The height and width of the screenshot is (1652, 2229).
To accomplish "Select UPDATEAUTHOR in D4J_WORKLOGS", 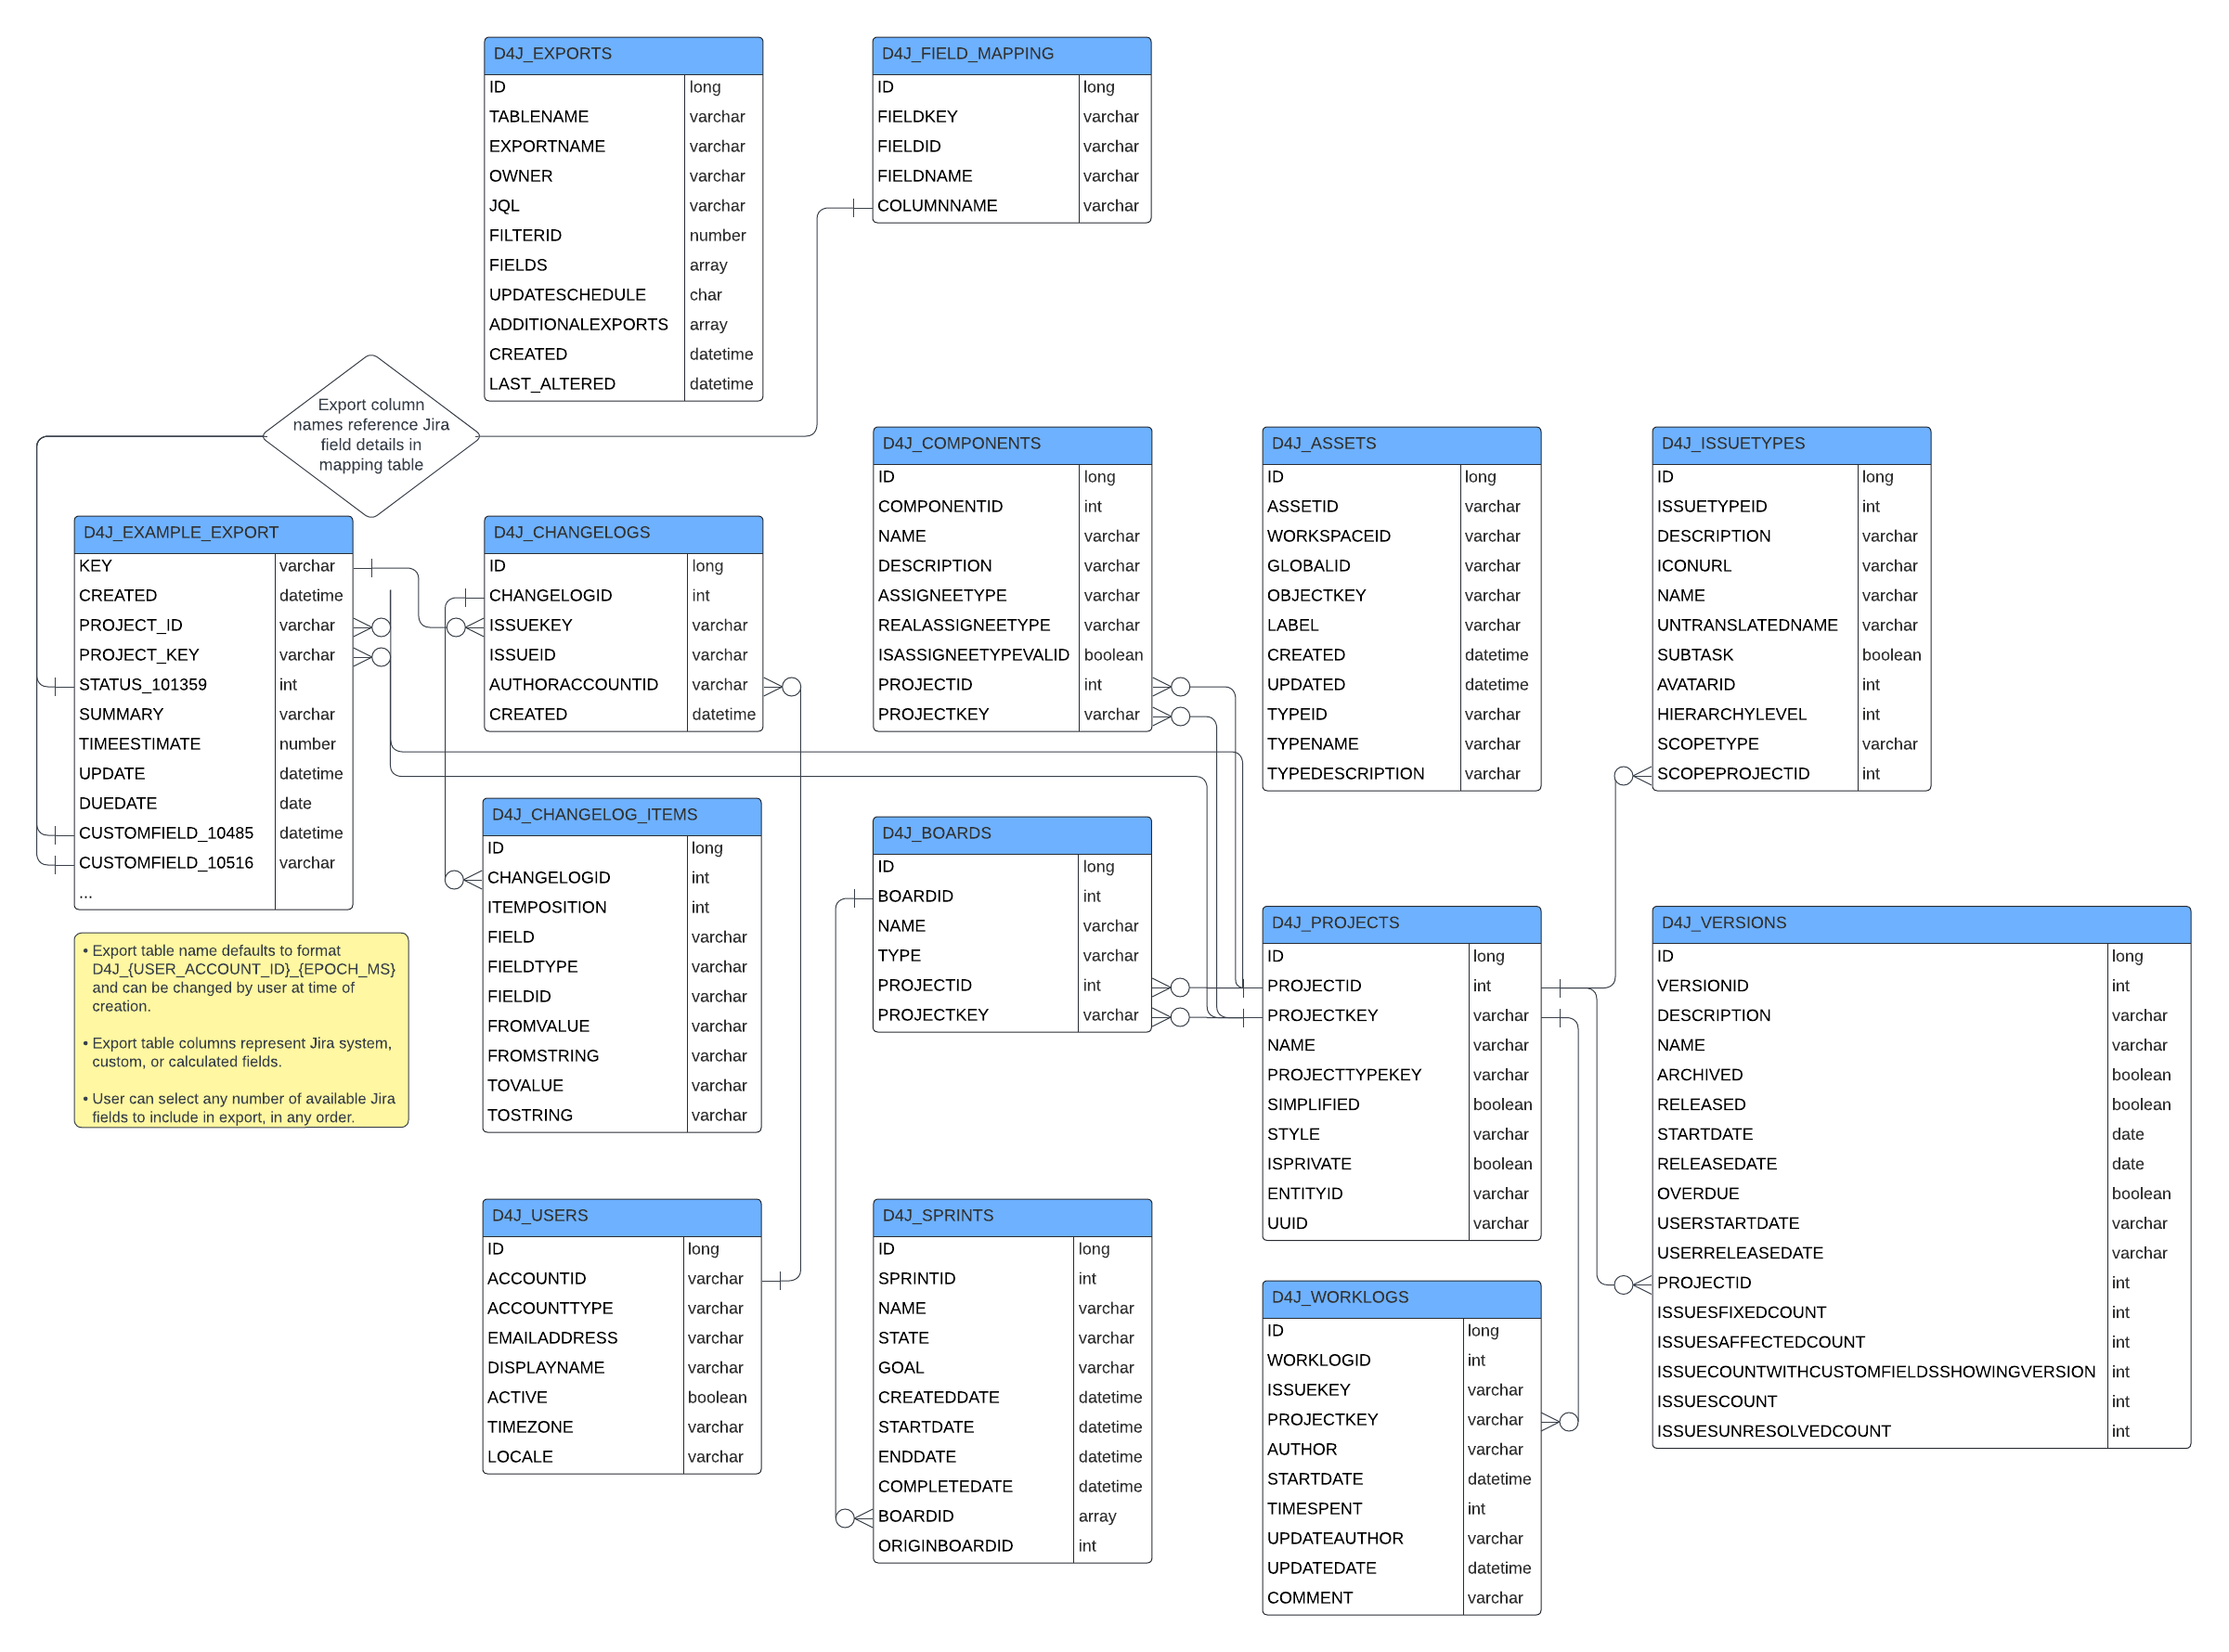I will [1401, 1539].
